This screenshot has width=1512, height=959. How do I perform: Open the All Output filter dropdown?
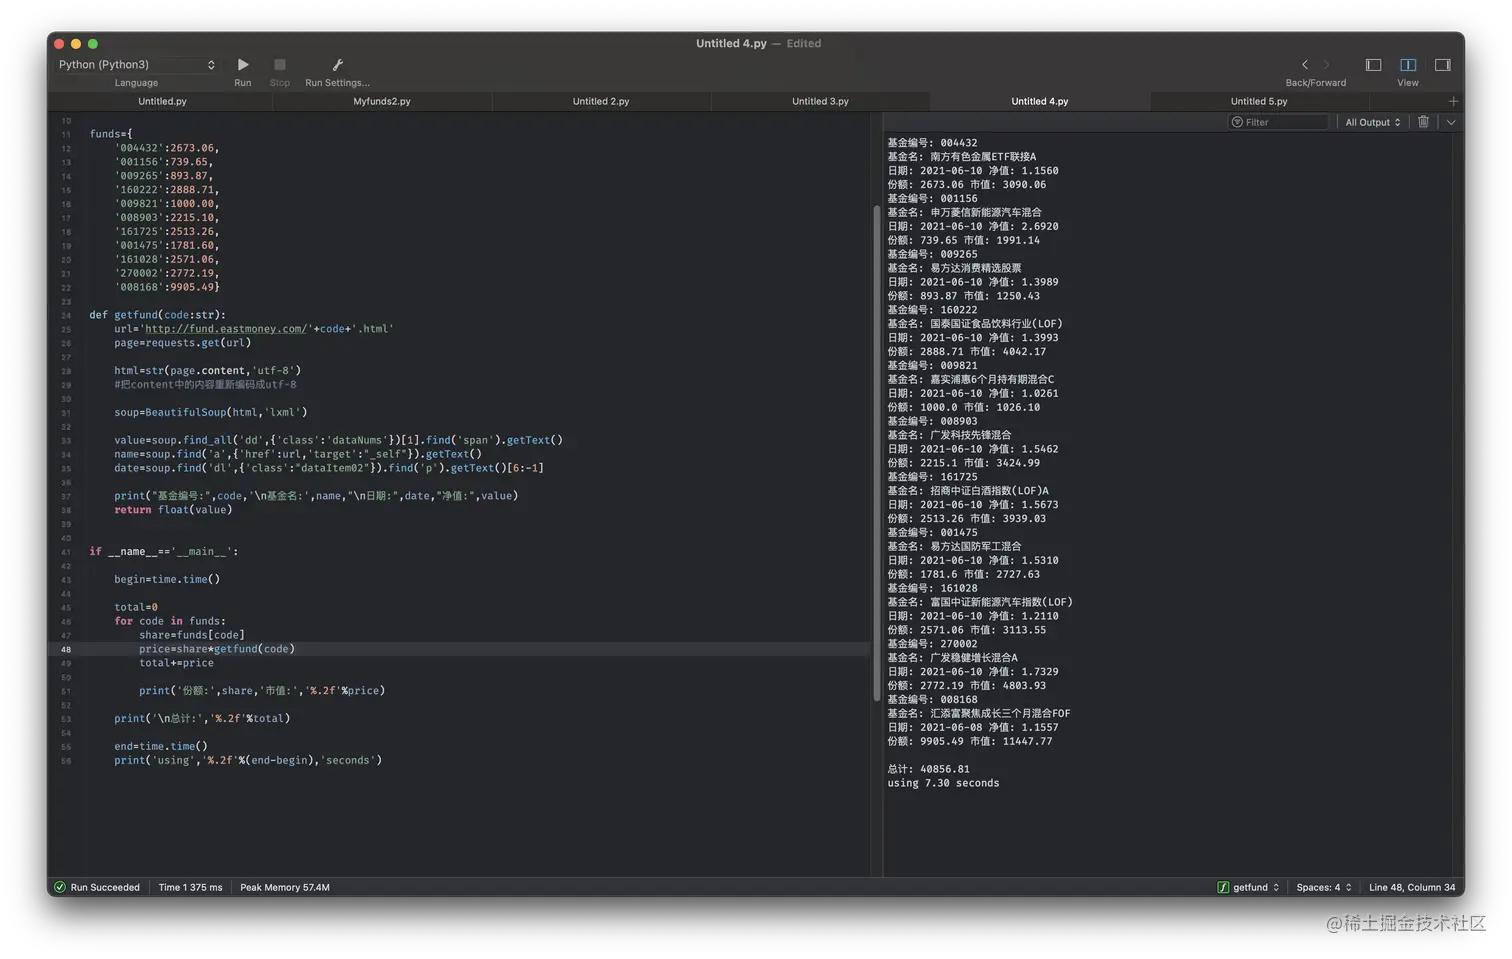[x=1372, y=122]
